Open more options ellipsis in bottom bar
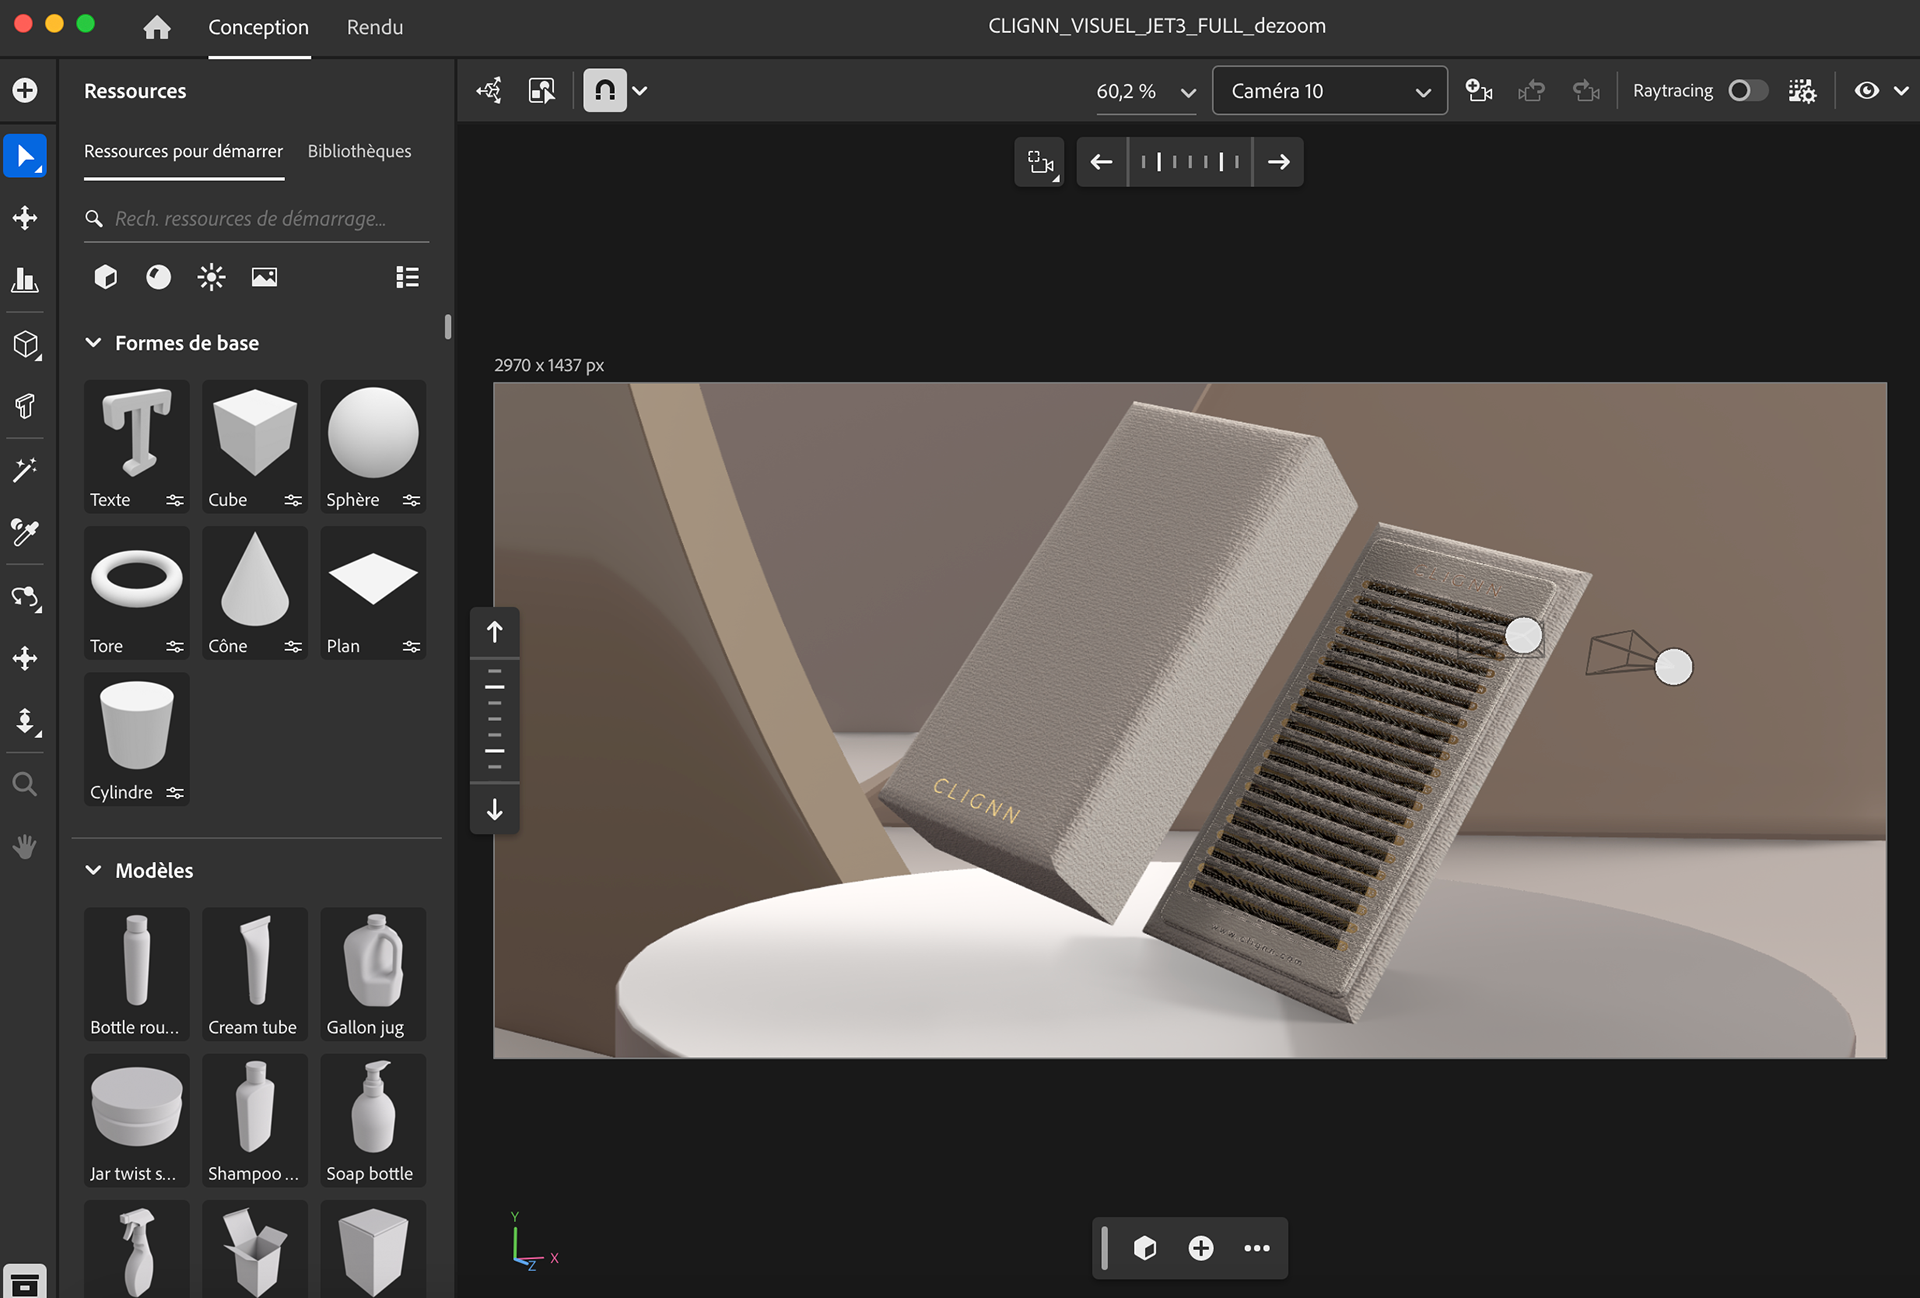This screenshot has height=1298, width=1920. (1257, 1248)
